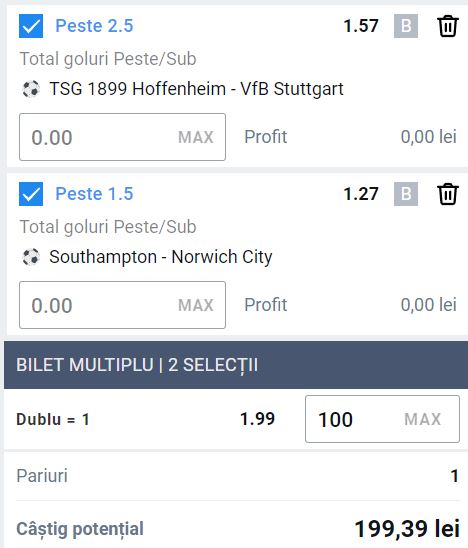
Task: Click MAX in the Southampton stake field
Action: pyautogui.click(x=196, y=305)
